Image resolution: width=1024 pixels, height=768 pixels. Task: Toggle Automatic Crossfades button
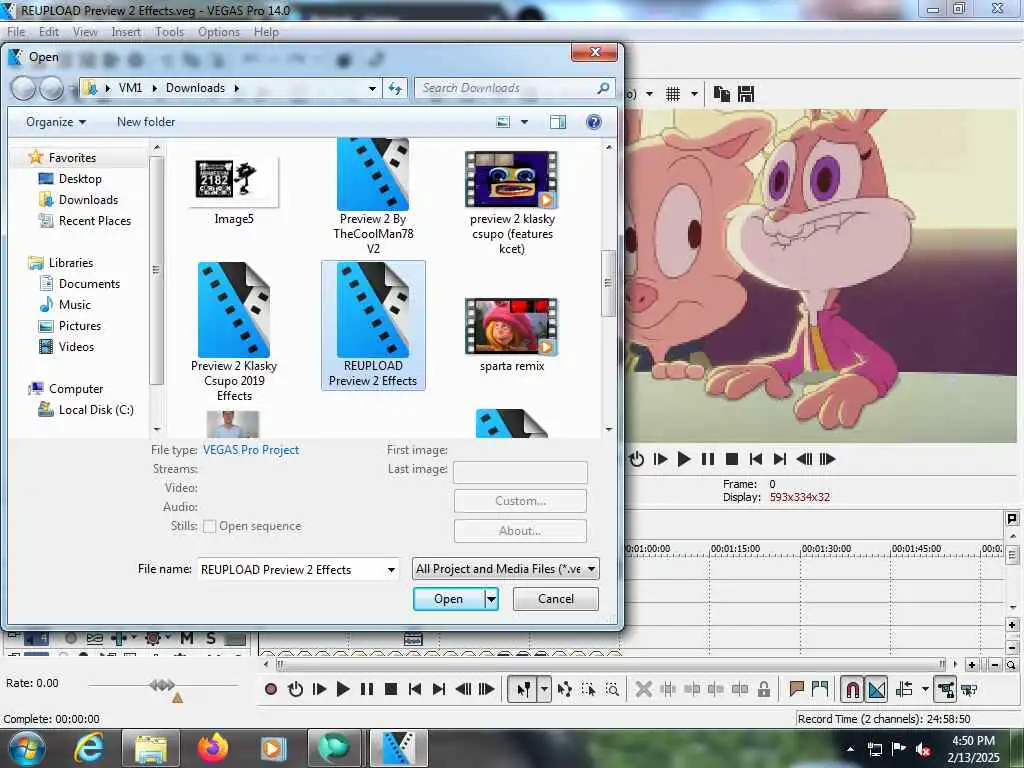tap(876, 689)
